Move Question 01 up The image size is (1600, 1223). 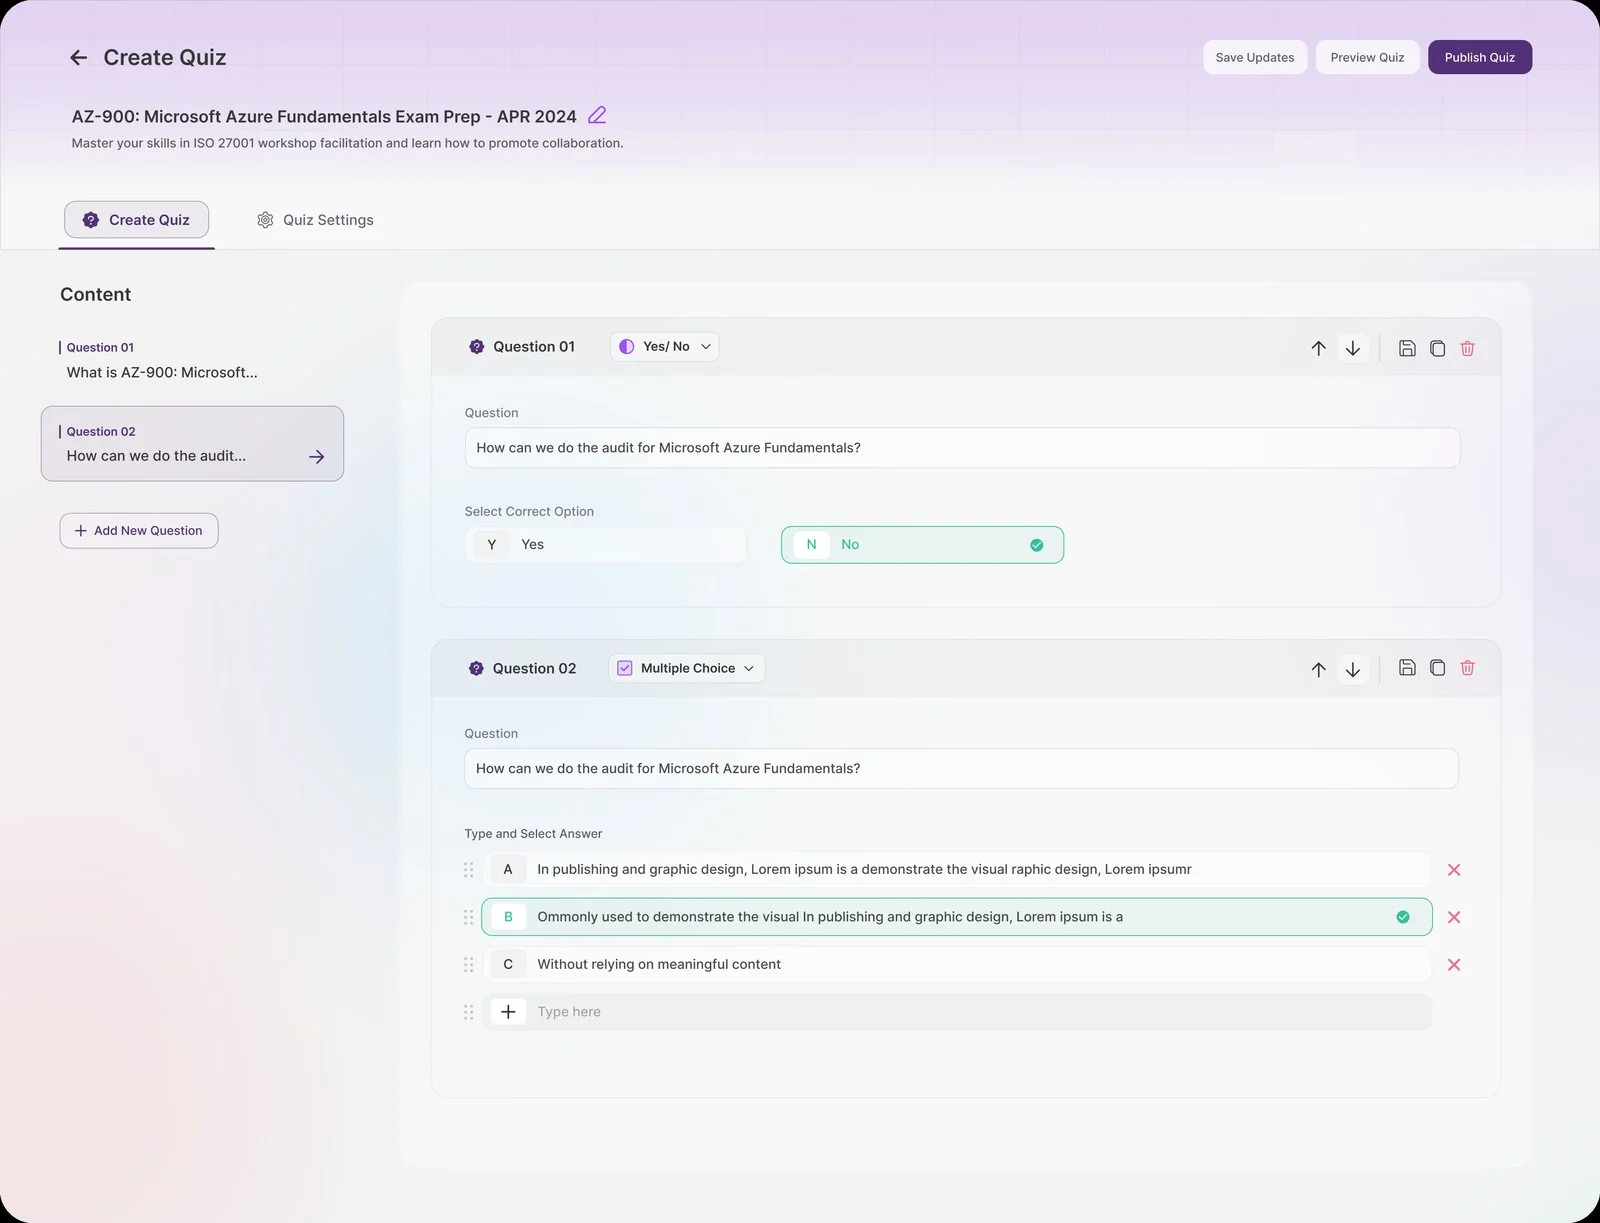(x=1318, y=348)
